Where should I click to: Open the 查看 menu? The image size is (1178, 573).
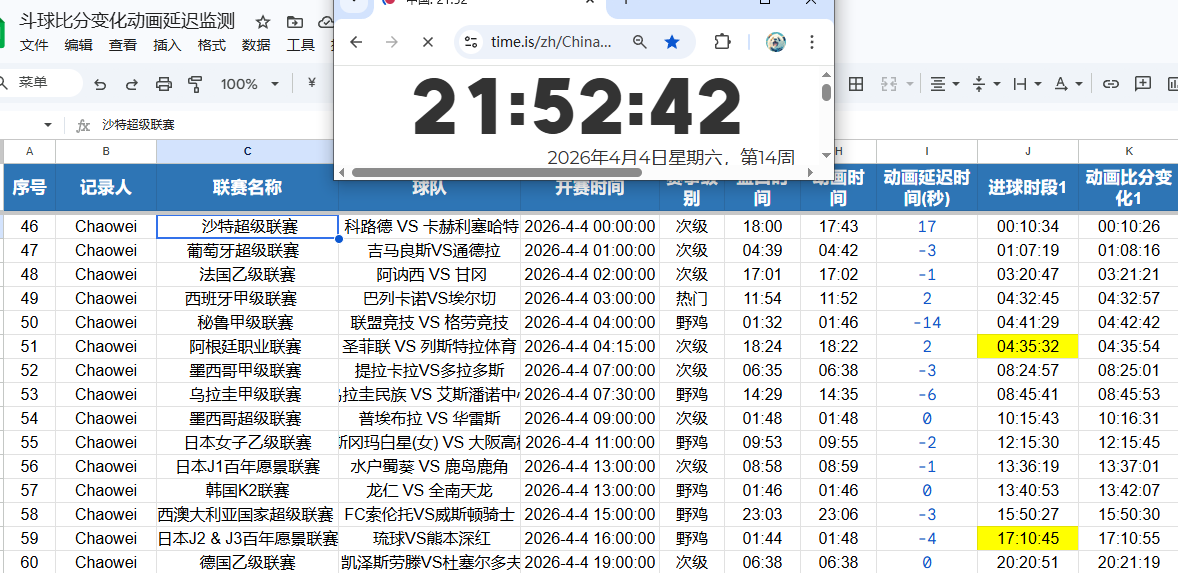(122, 45)
